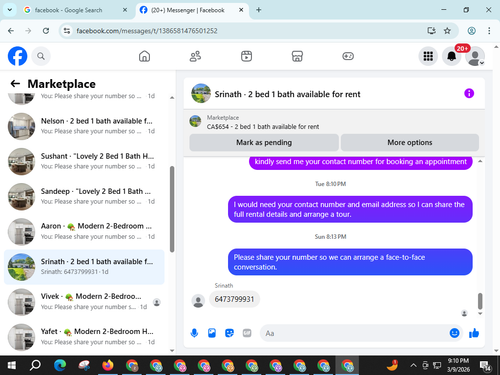The image size is (500, 375).
Task: Open Aaron Modern 2-Bedroom conversation
Action: (x=84, y=232)
